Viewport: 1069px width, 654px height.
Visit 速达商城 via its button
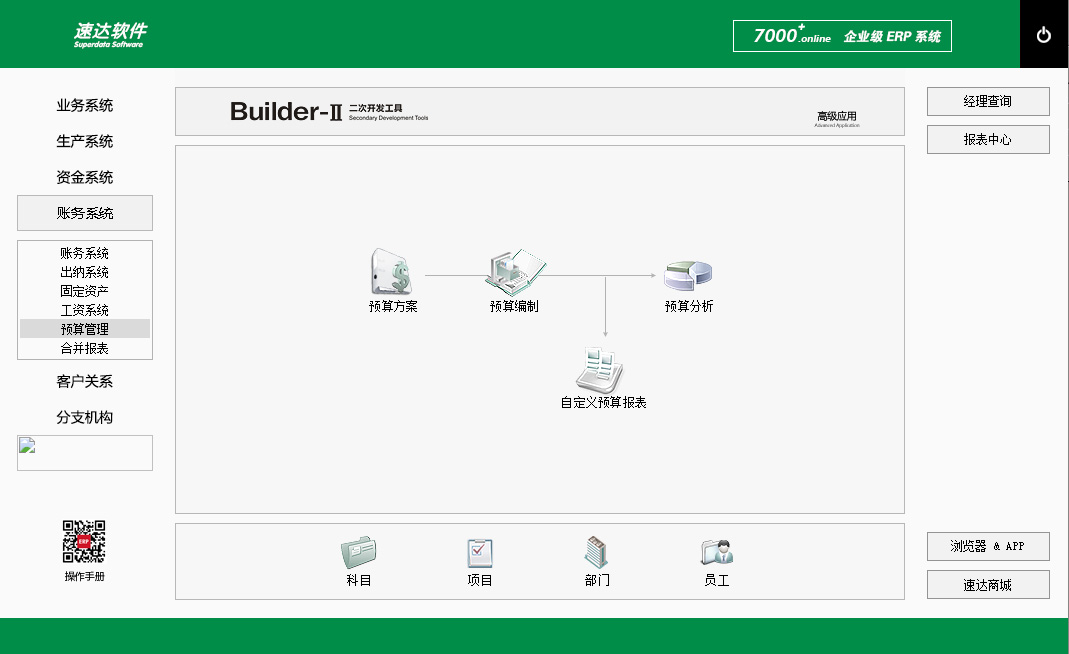click(987, 584)
